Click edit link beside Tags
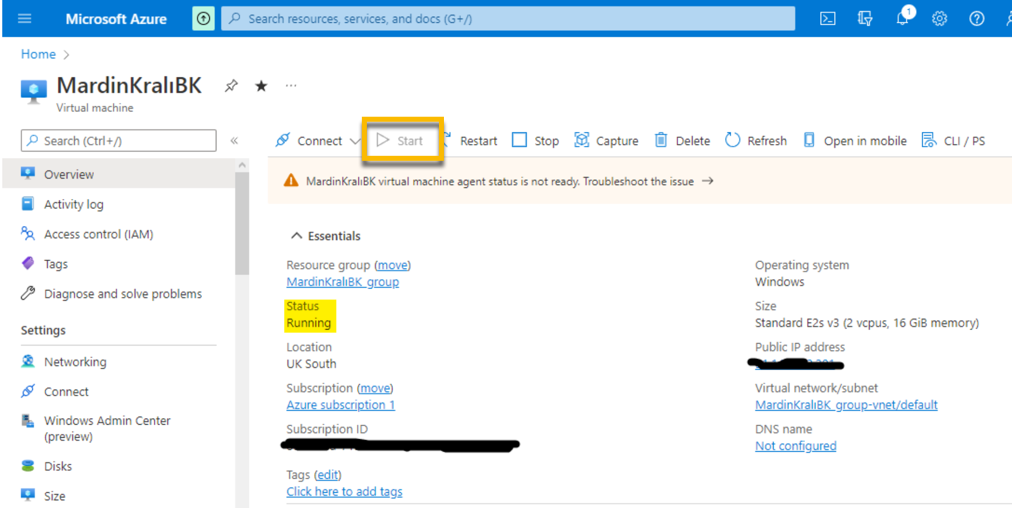Screen dimensions: 1012x508 point(327,474)
